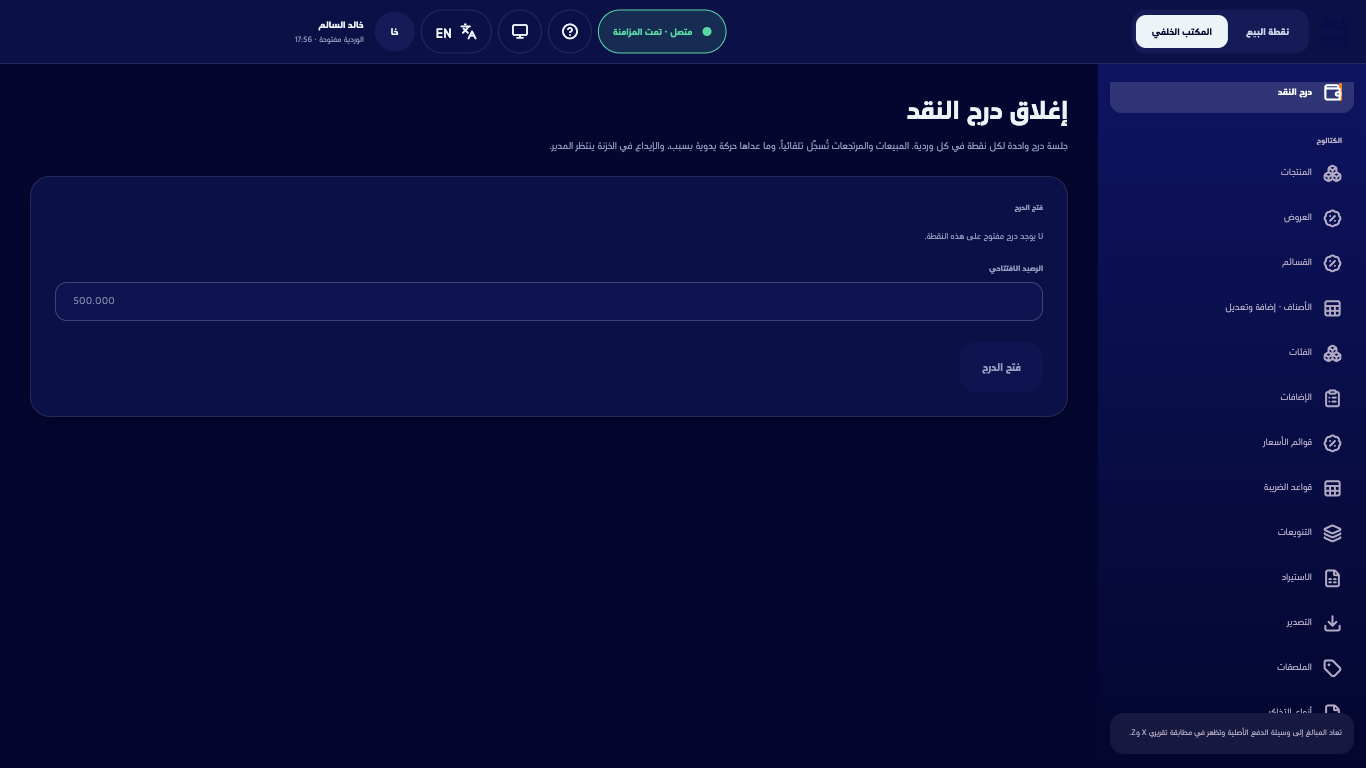
Task: Switch to نقطة البيع tab
Action: coord(1267,32)
